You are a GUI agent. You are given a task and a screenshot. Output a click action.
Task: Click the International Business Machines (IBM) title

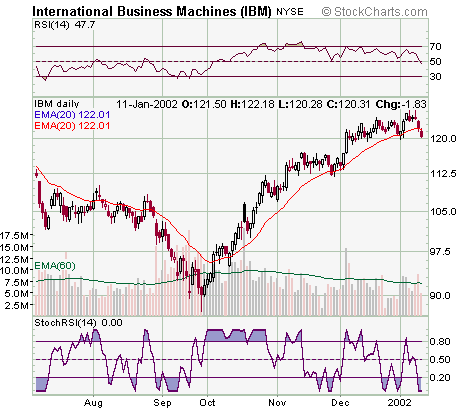coord(152,12)
